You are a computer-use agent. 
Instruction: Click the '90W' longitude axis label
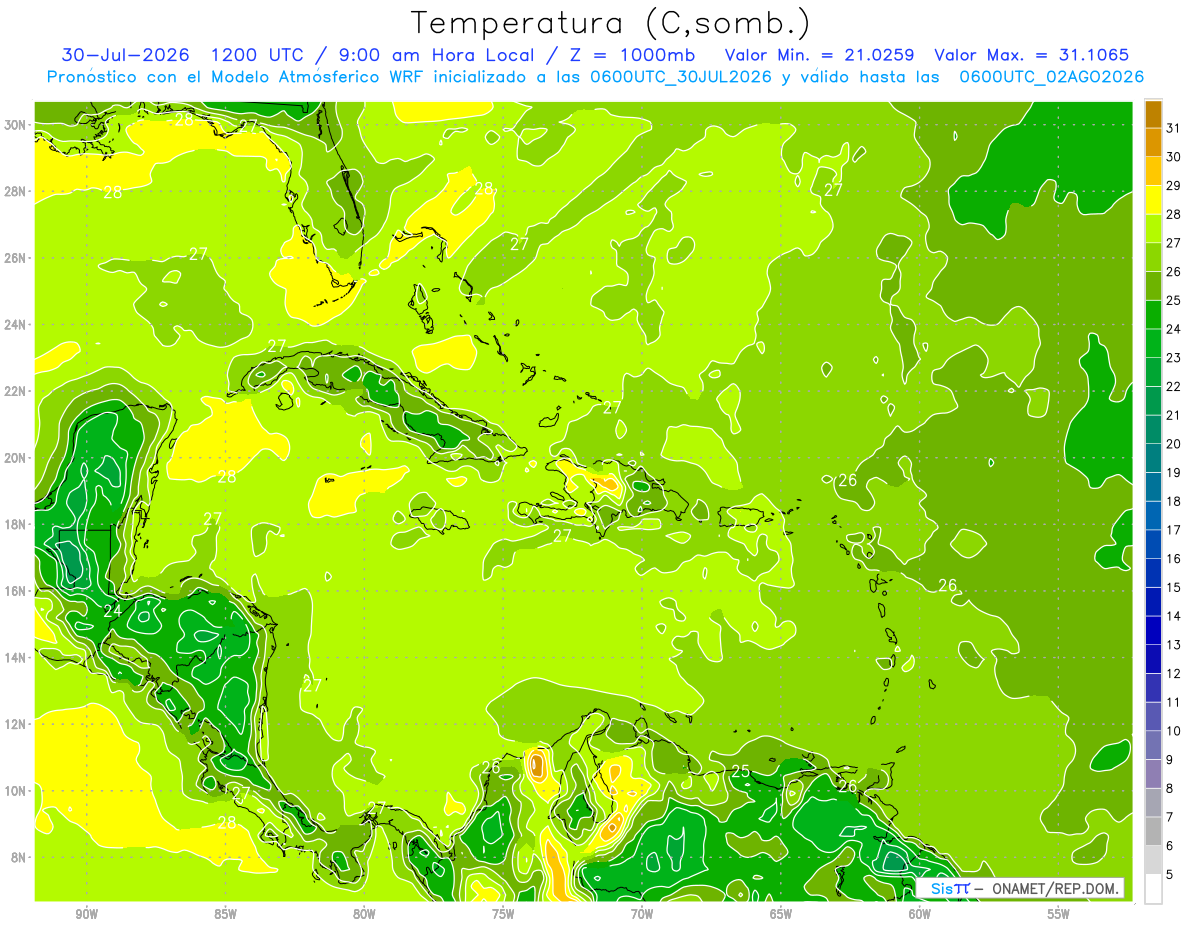click(86, 914)
